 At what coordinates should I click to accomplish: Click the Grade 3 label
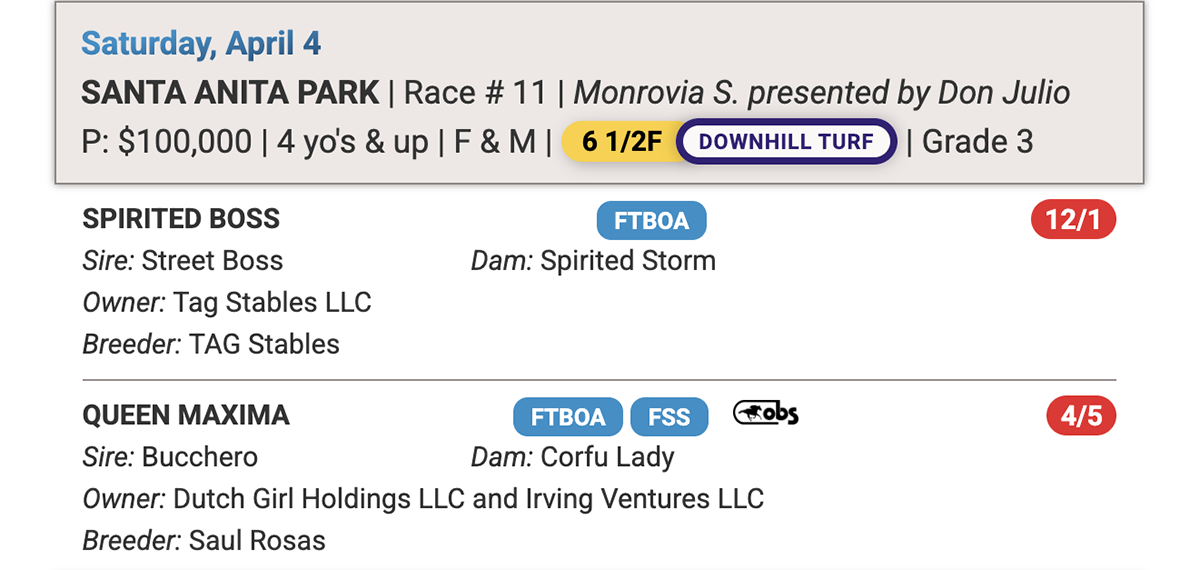[977, 142]
